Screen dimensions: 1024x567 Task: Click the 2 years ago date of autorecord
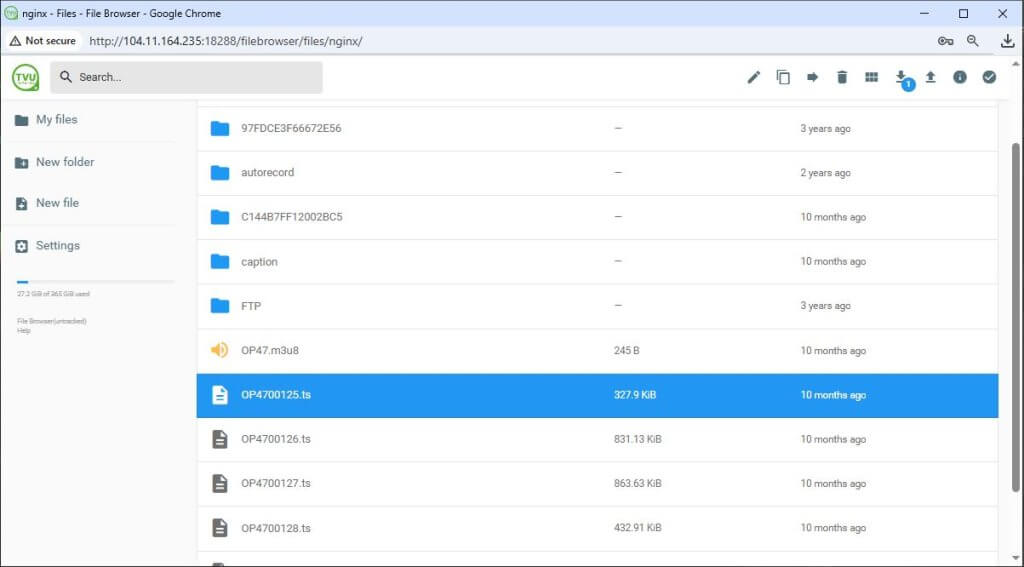[x=825, y=172]
